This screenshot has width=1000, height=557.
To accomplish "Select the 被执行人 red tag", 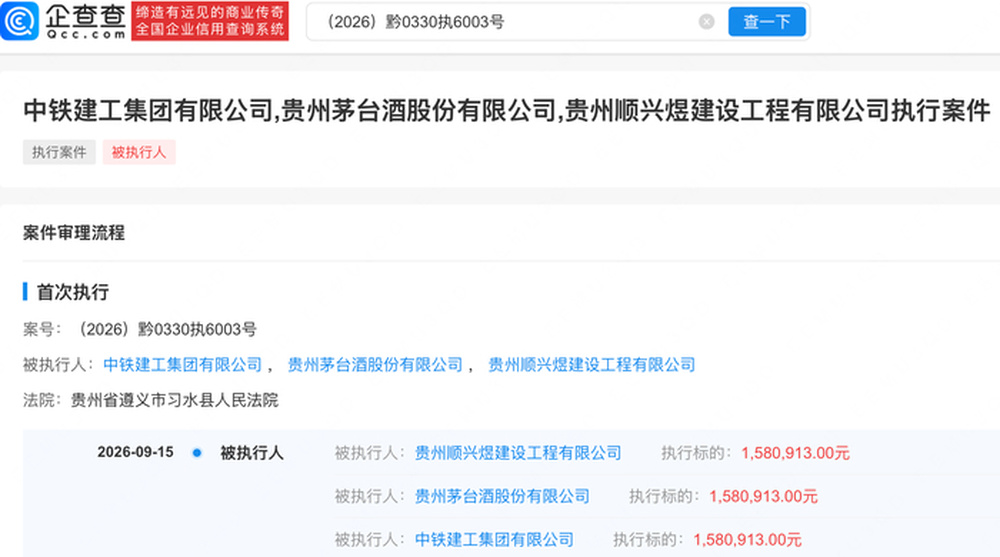I will coord(139,152).
